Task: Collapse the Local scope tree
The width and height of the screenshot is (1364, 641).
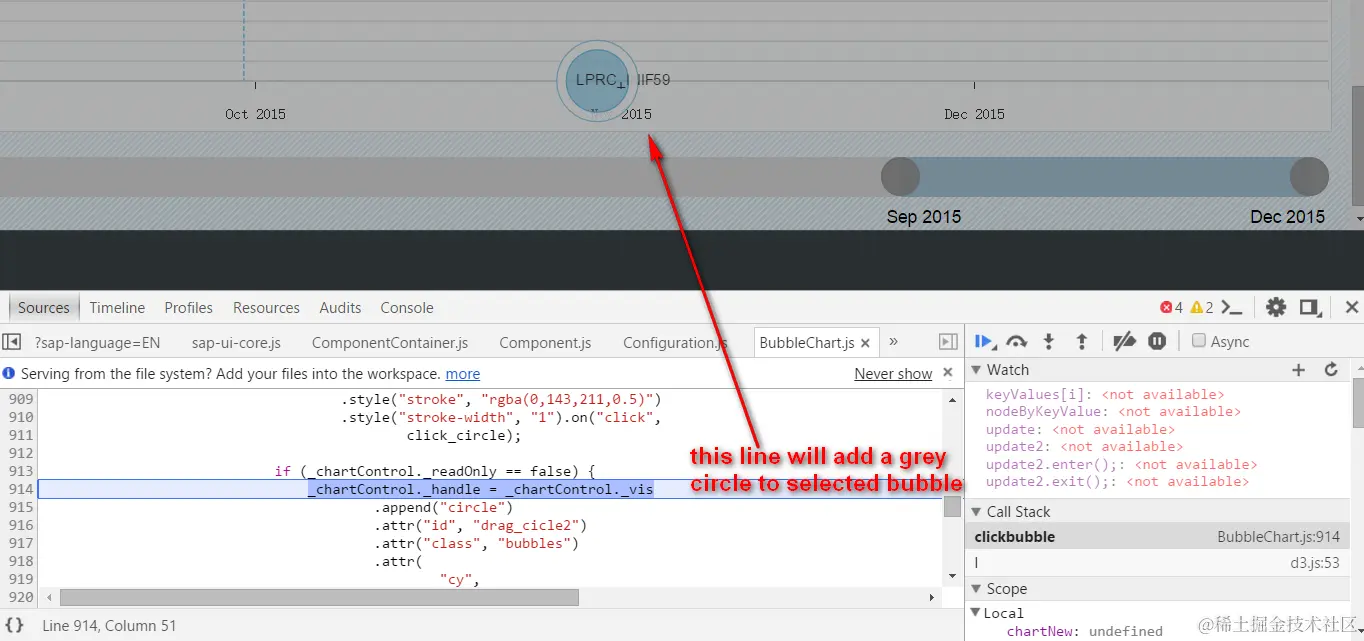Action: click(976, 613)
